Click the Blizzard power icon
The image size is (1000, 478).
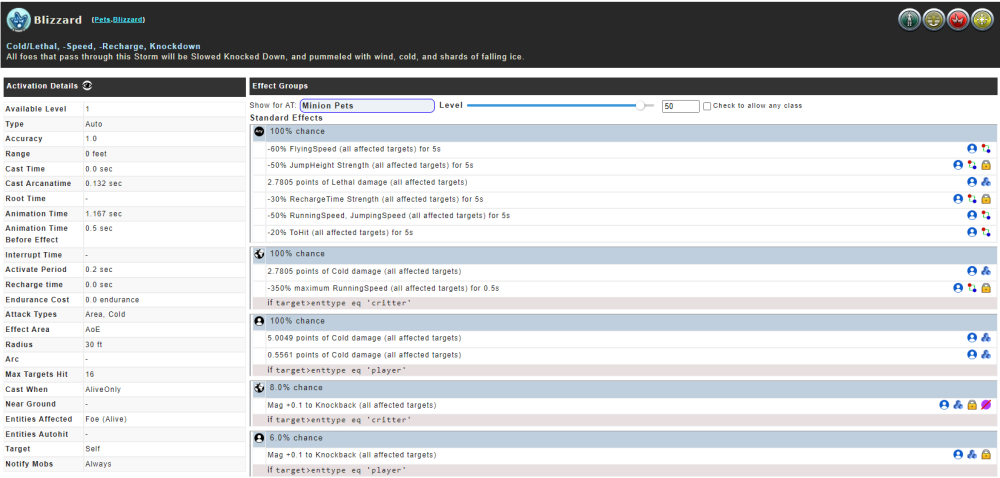[x=17, y=20]
